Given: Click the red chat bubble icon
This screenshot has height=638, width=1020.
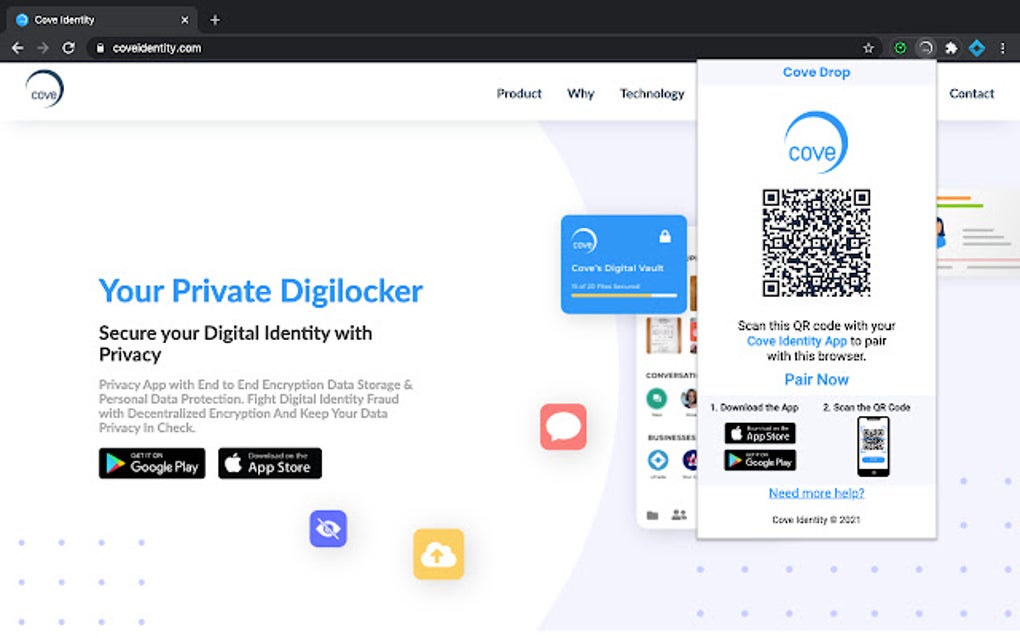Looking at the screenshot, I should pos(563,427).
